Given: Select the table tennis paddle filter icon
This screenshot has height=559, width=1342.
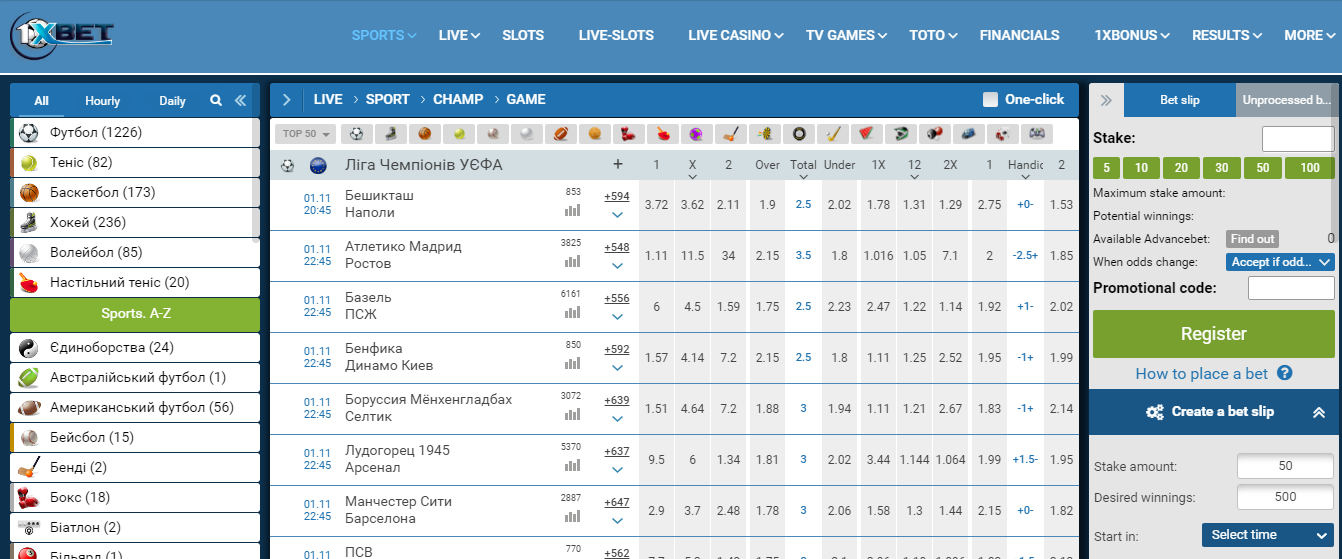Looking at the screenshot, I should click(x=662, y=133).
